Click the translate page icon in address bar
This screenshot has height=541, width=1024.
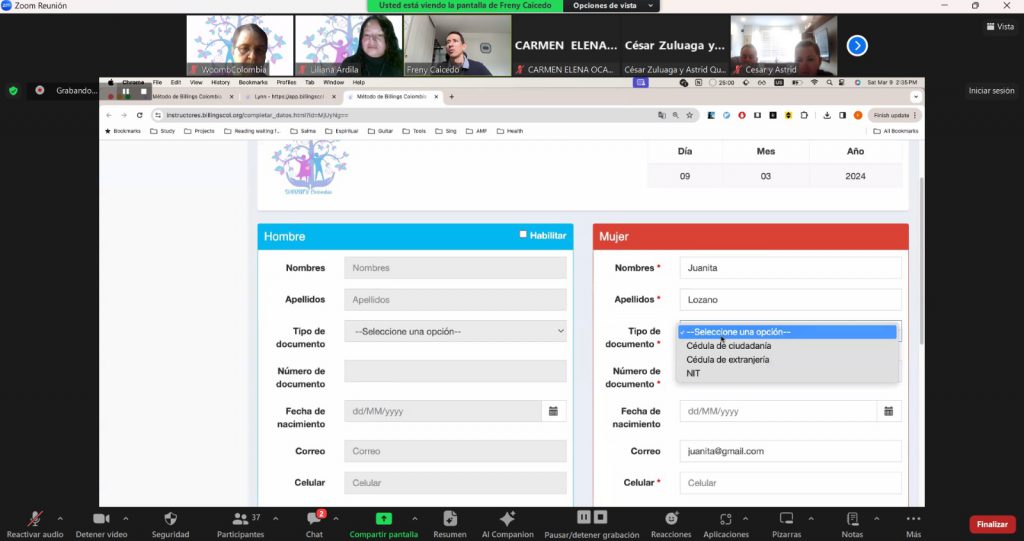662,115
